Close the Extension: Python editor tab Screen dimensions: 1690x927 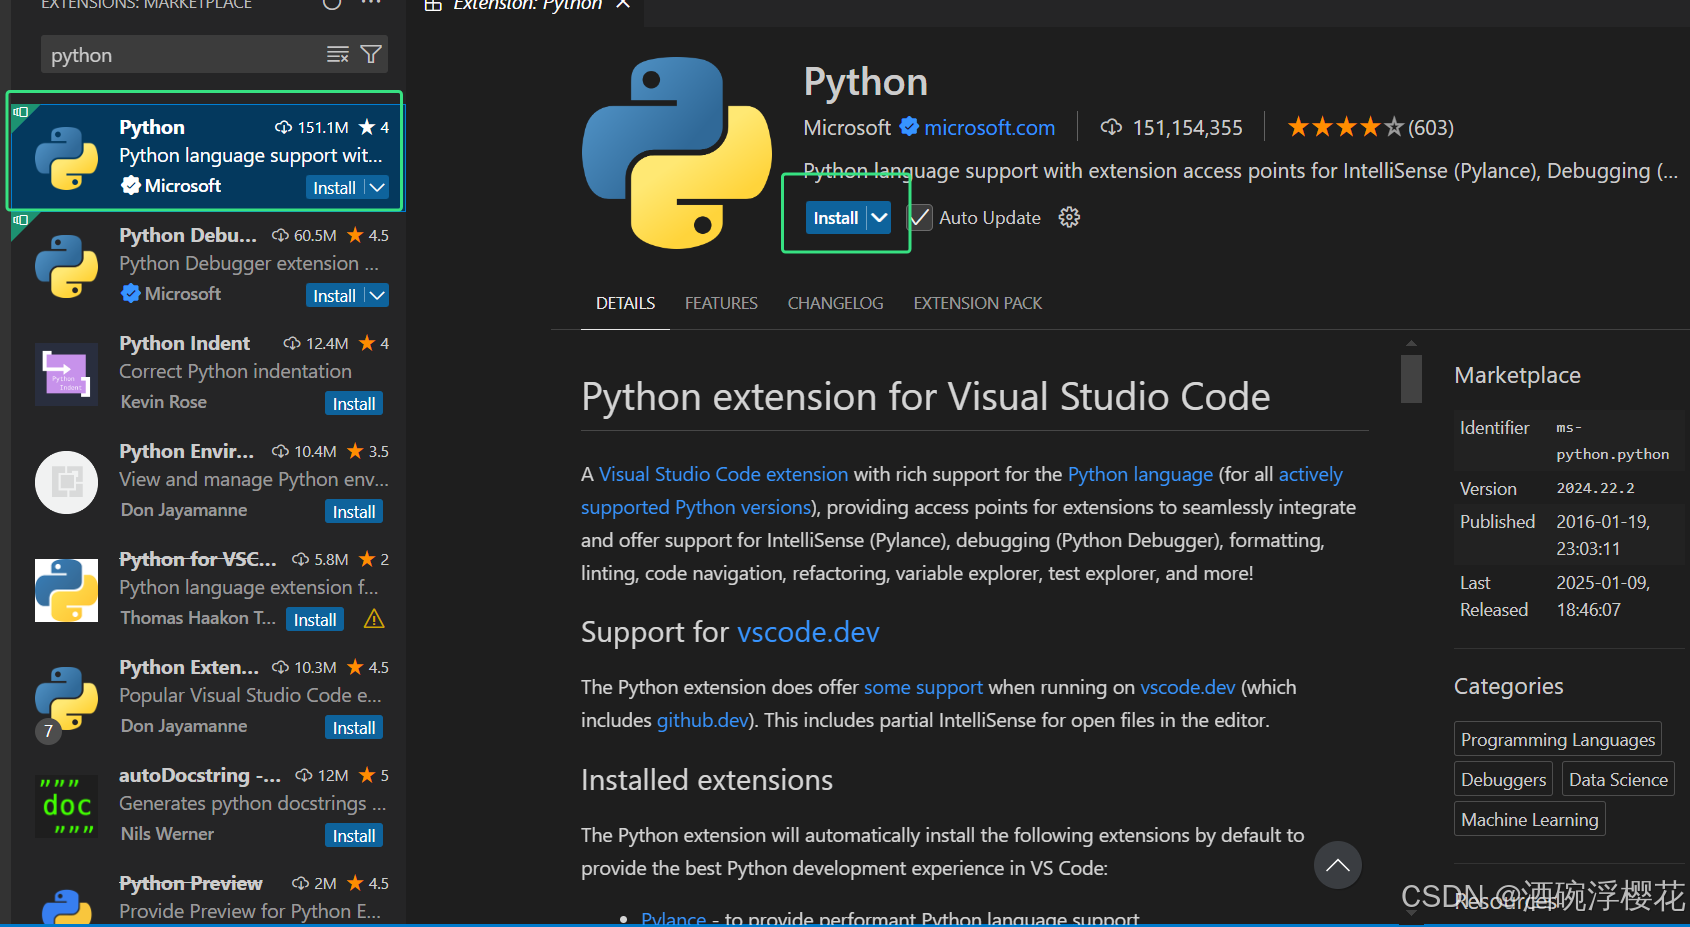tap(623, 5)
